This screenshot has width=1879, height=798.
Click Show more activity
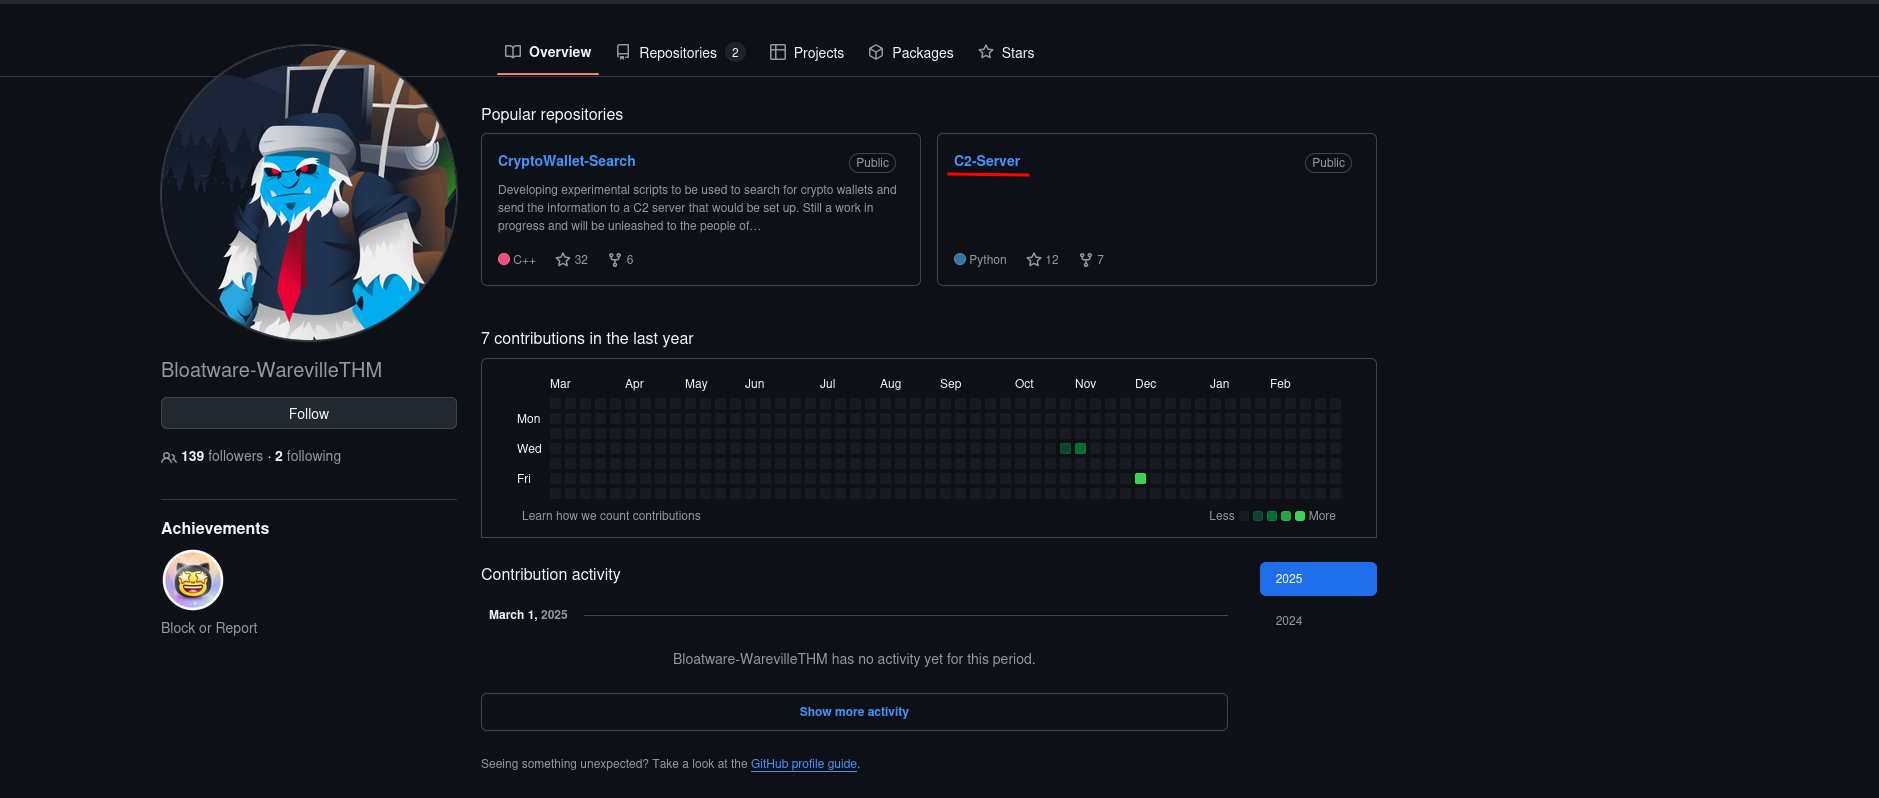click(x=854, y=712)
